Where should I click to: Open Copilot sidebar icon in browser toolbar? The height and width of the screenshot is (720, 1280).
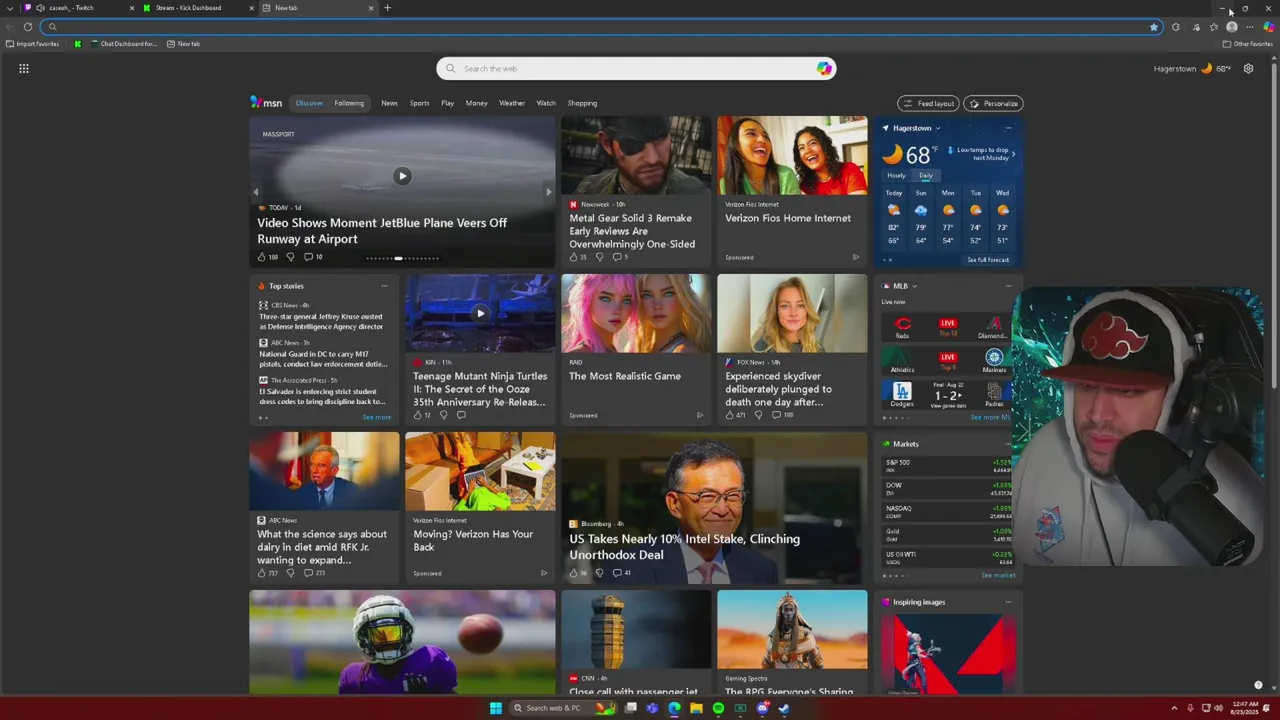pyautogui.click(x=1268, y=27)
